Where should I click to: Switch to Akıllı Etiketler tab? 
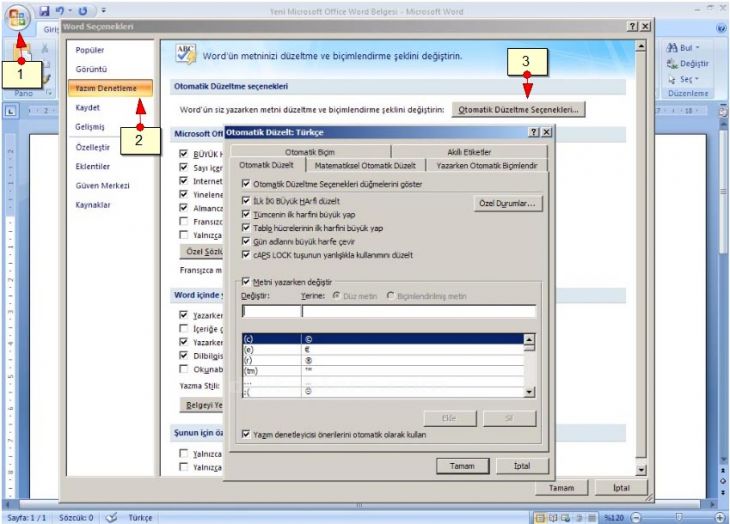click(x=469, y=152)
